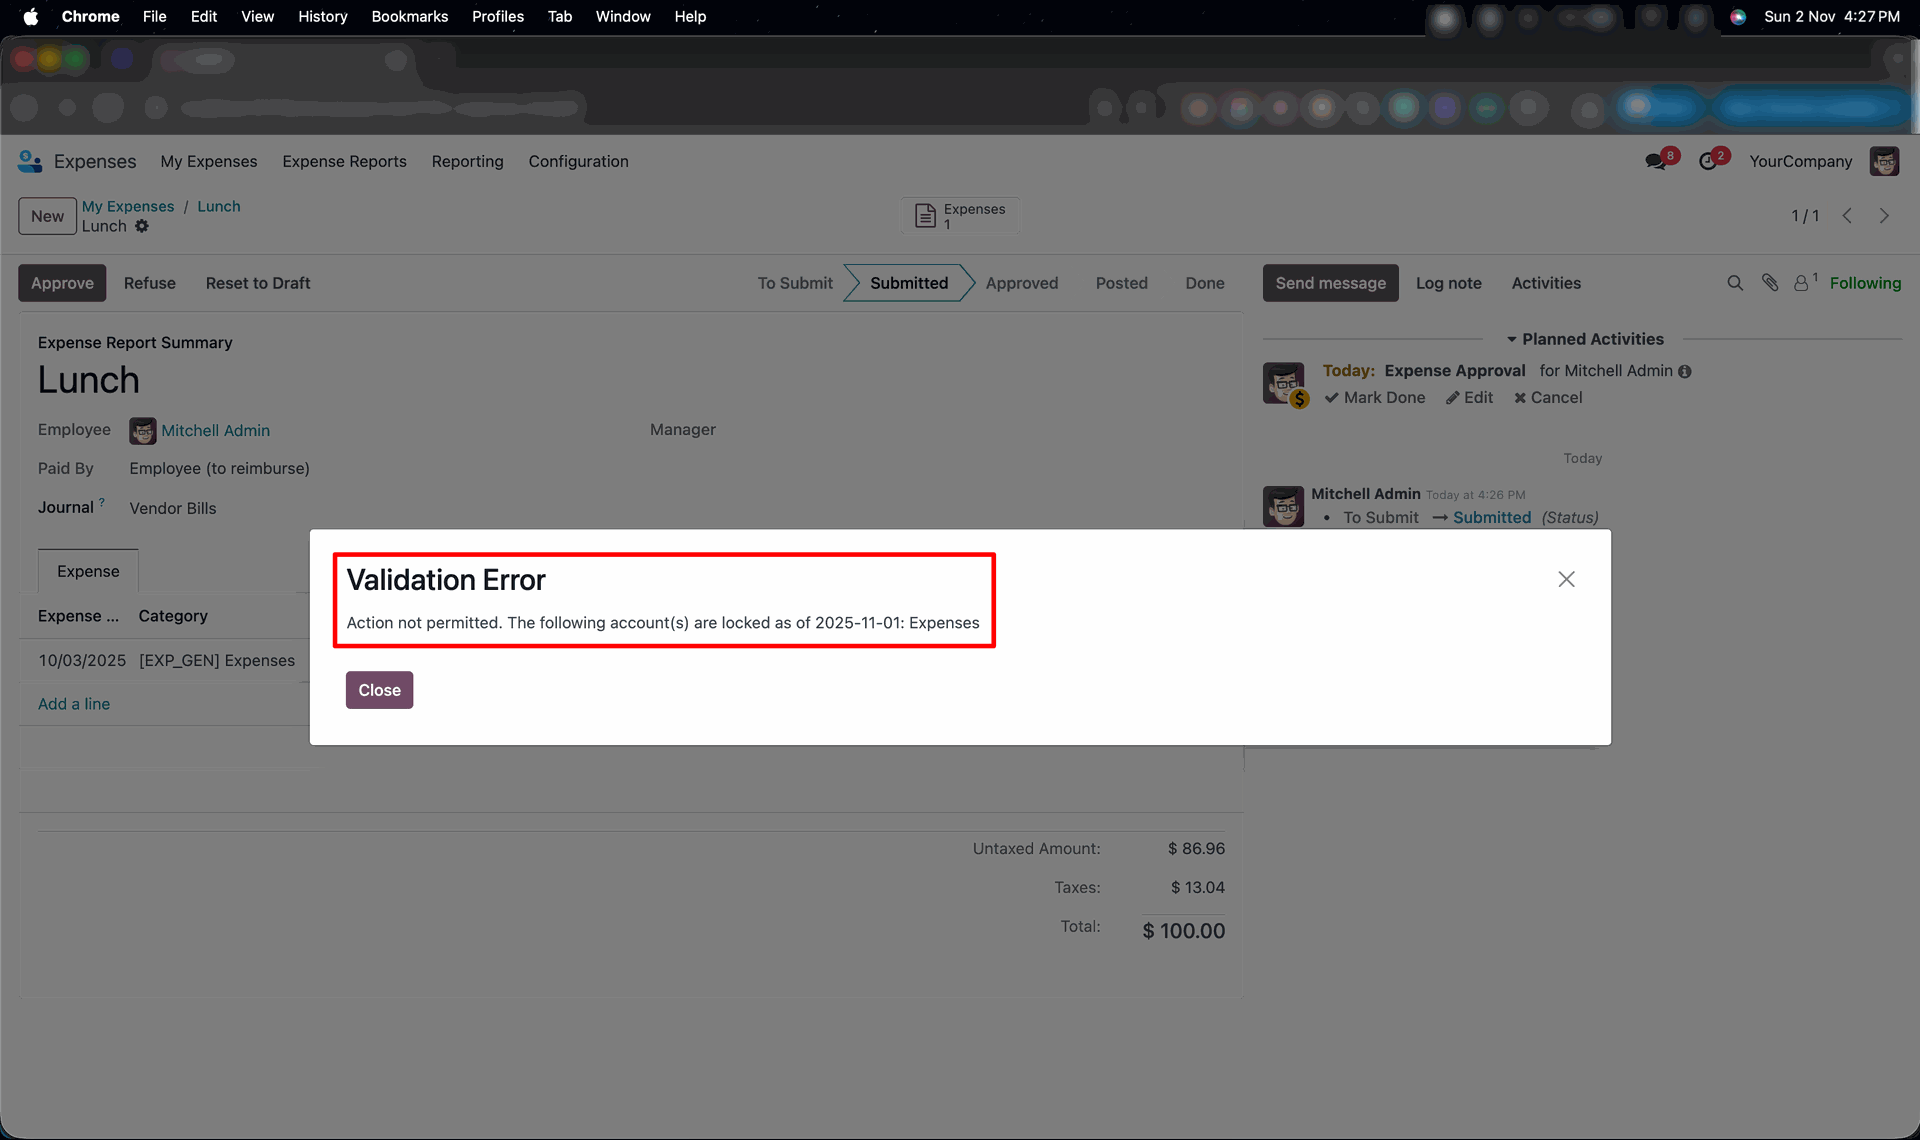
Task: Toggle the Following subscription button
Action: (x=1865, y=283)
